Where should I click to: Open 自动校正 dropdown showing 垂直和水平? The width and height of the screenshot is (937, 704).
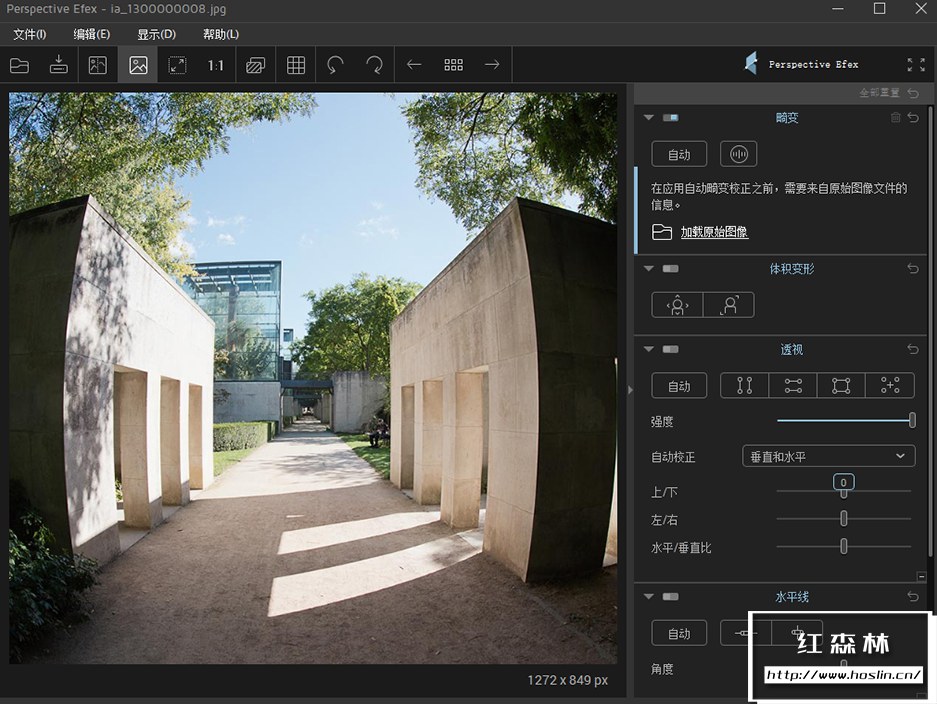[829, 457]
